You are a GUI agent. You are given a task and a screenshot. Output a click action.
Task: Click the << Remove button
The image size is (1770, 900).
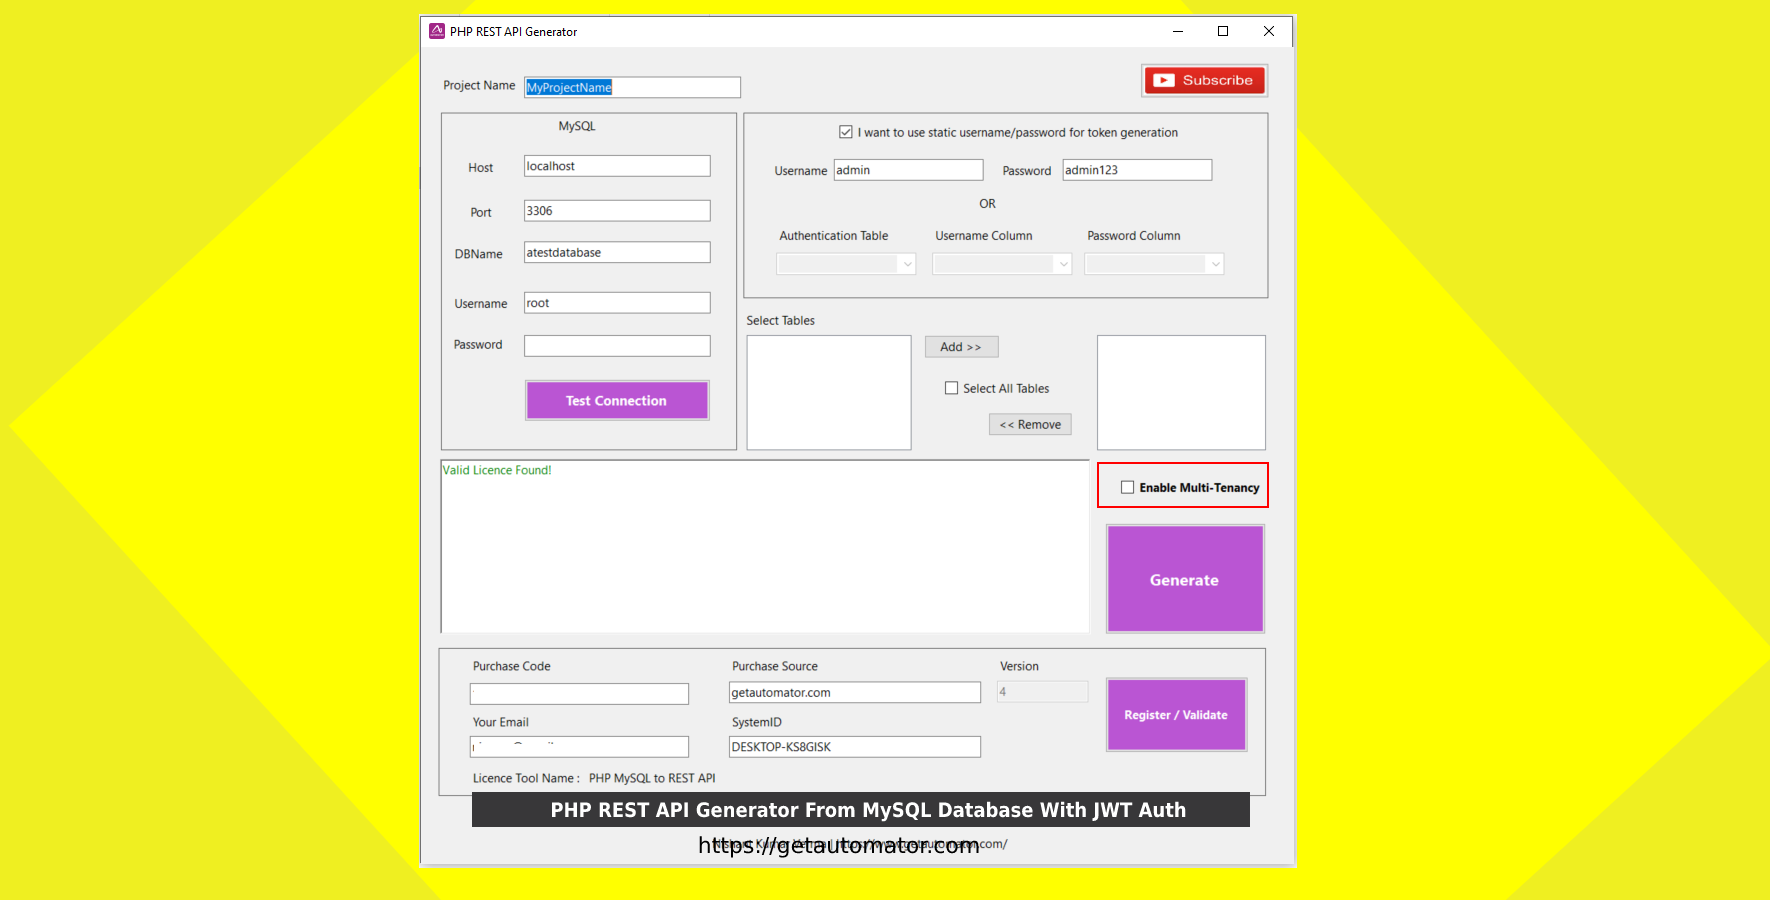click(1030, 424)
